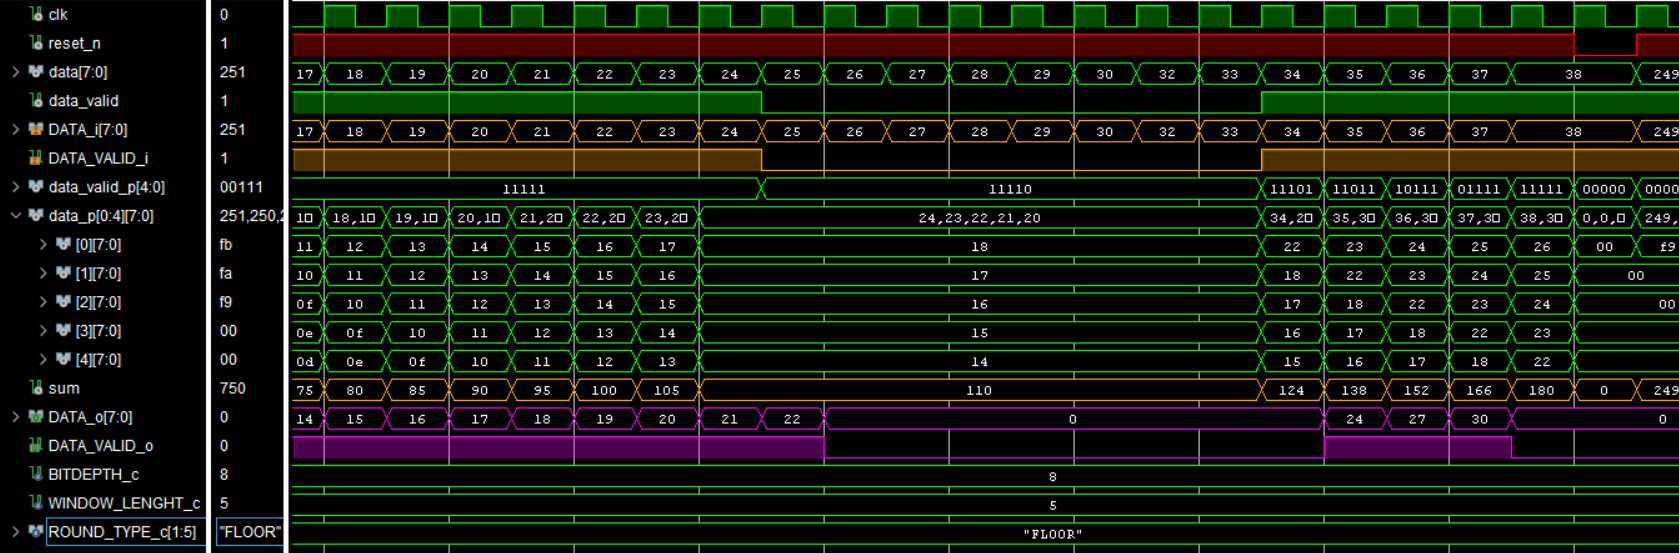Click the DATA_o[7:0] bus icon
Viewport: 1679px width, 553px height.
[x=36, y=417]
